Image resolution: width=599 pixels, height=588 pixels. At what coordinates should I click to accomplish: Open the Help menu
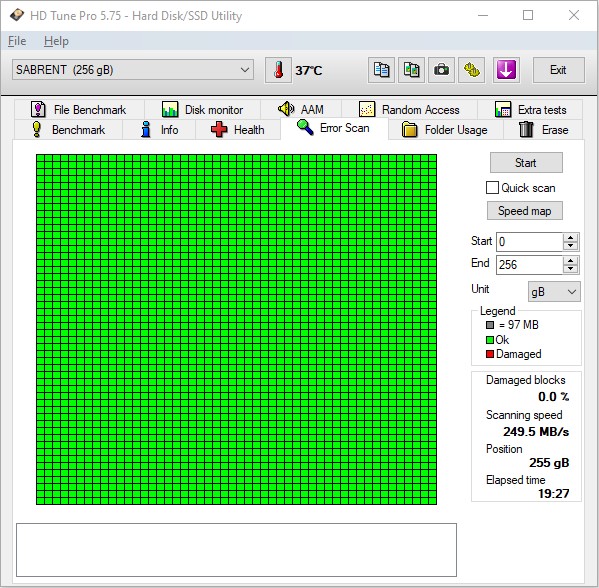tap(56, 41)
